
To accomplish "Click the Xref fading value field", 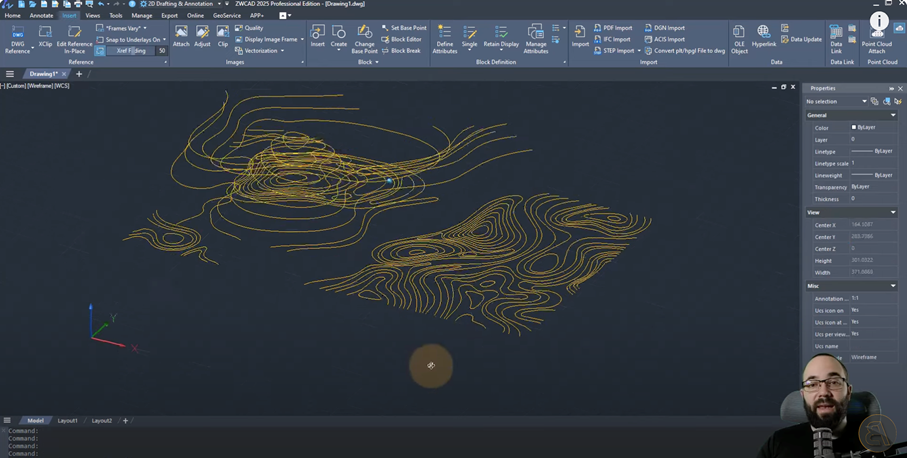I will [161, 51].
